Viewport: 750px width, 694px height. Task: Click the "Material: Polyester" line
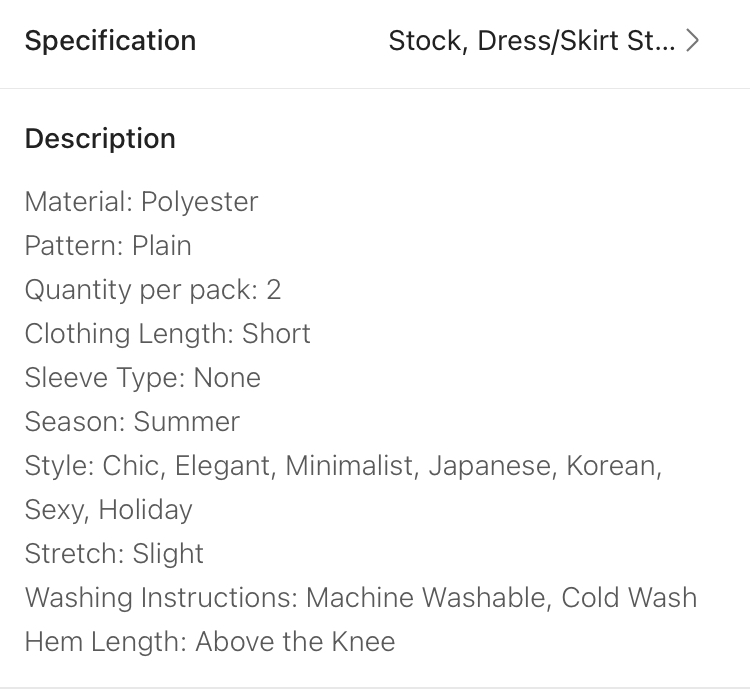pos(141,202)
